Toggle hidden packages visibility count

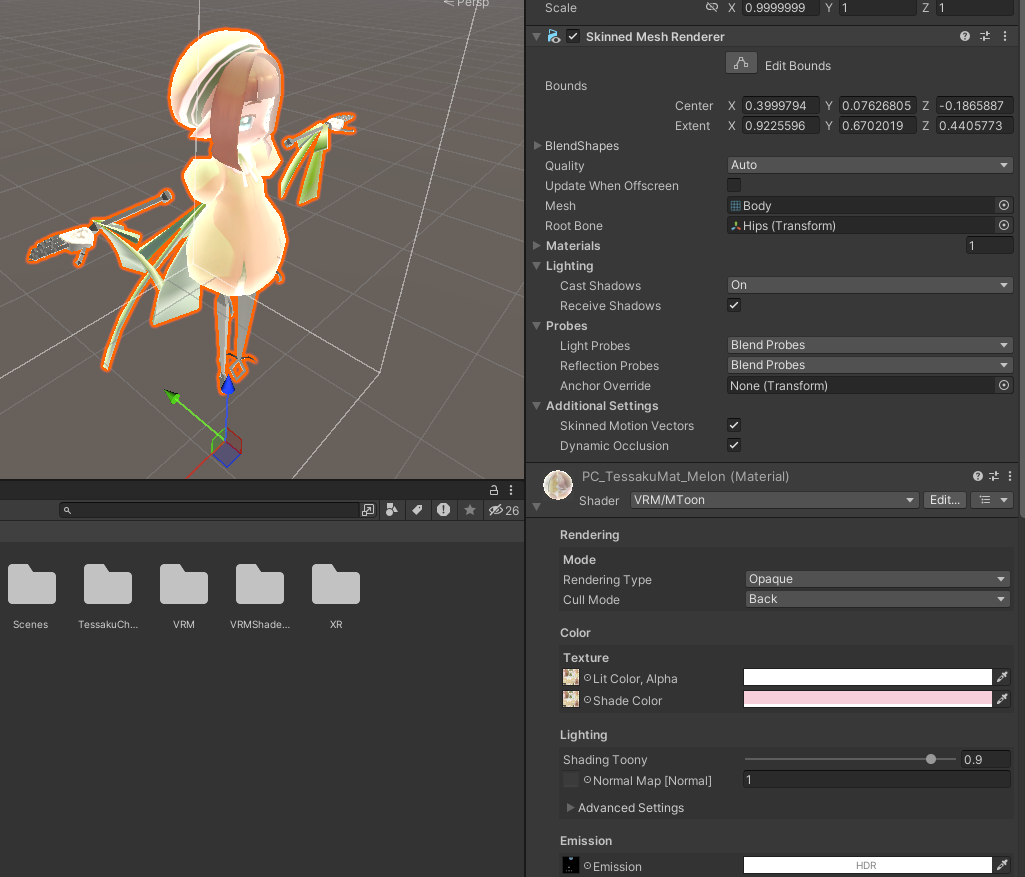[503, 510]
